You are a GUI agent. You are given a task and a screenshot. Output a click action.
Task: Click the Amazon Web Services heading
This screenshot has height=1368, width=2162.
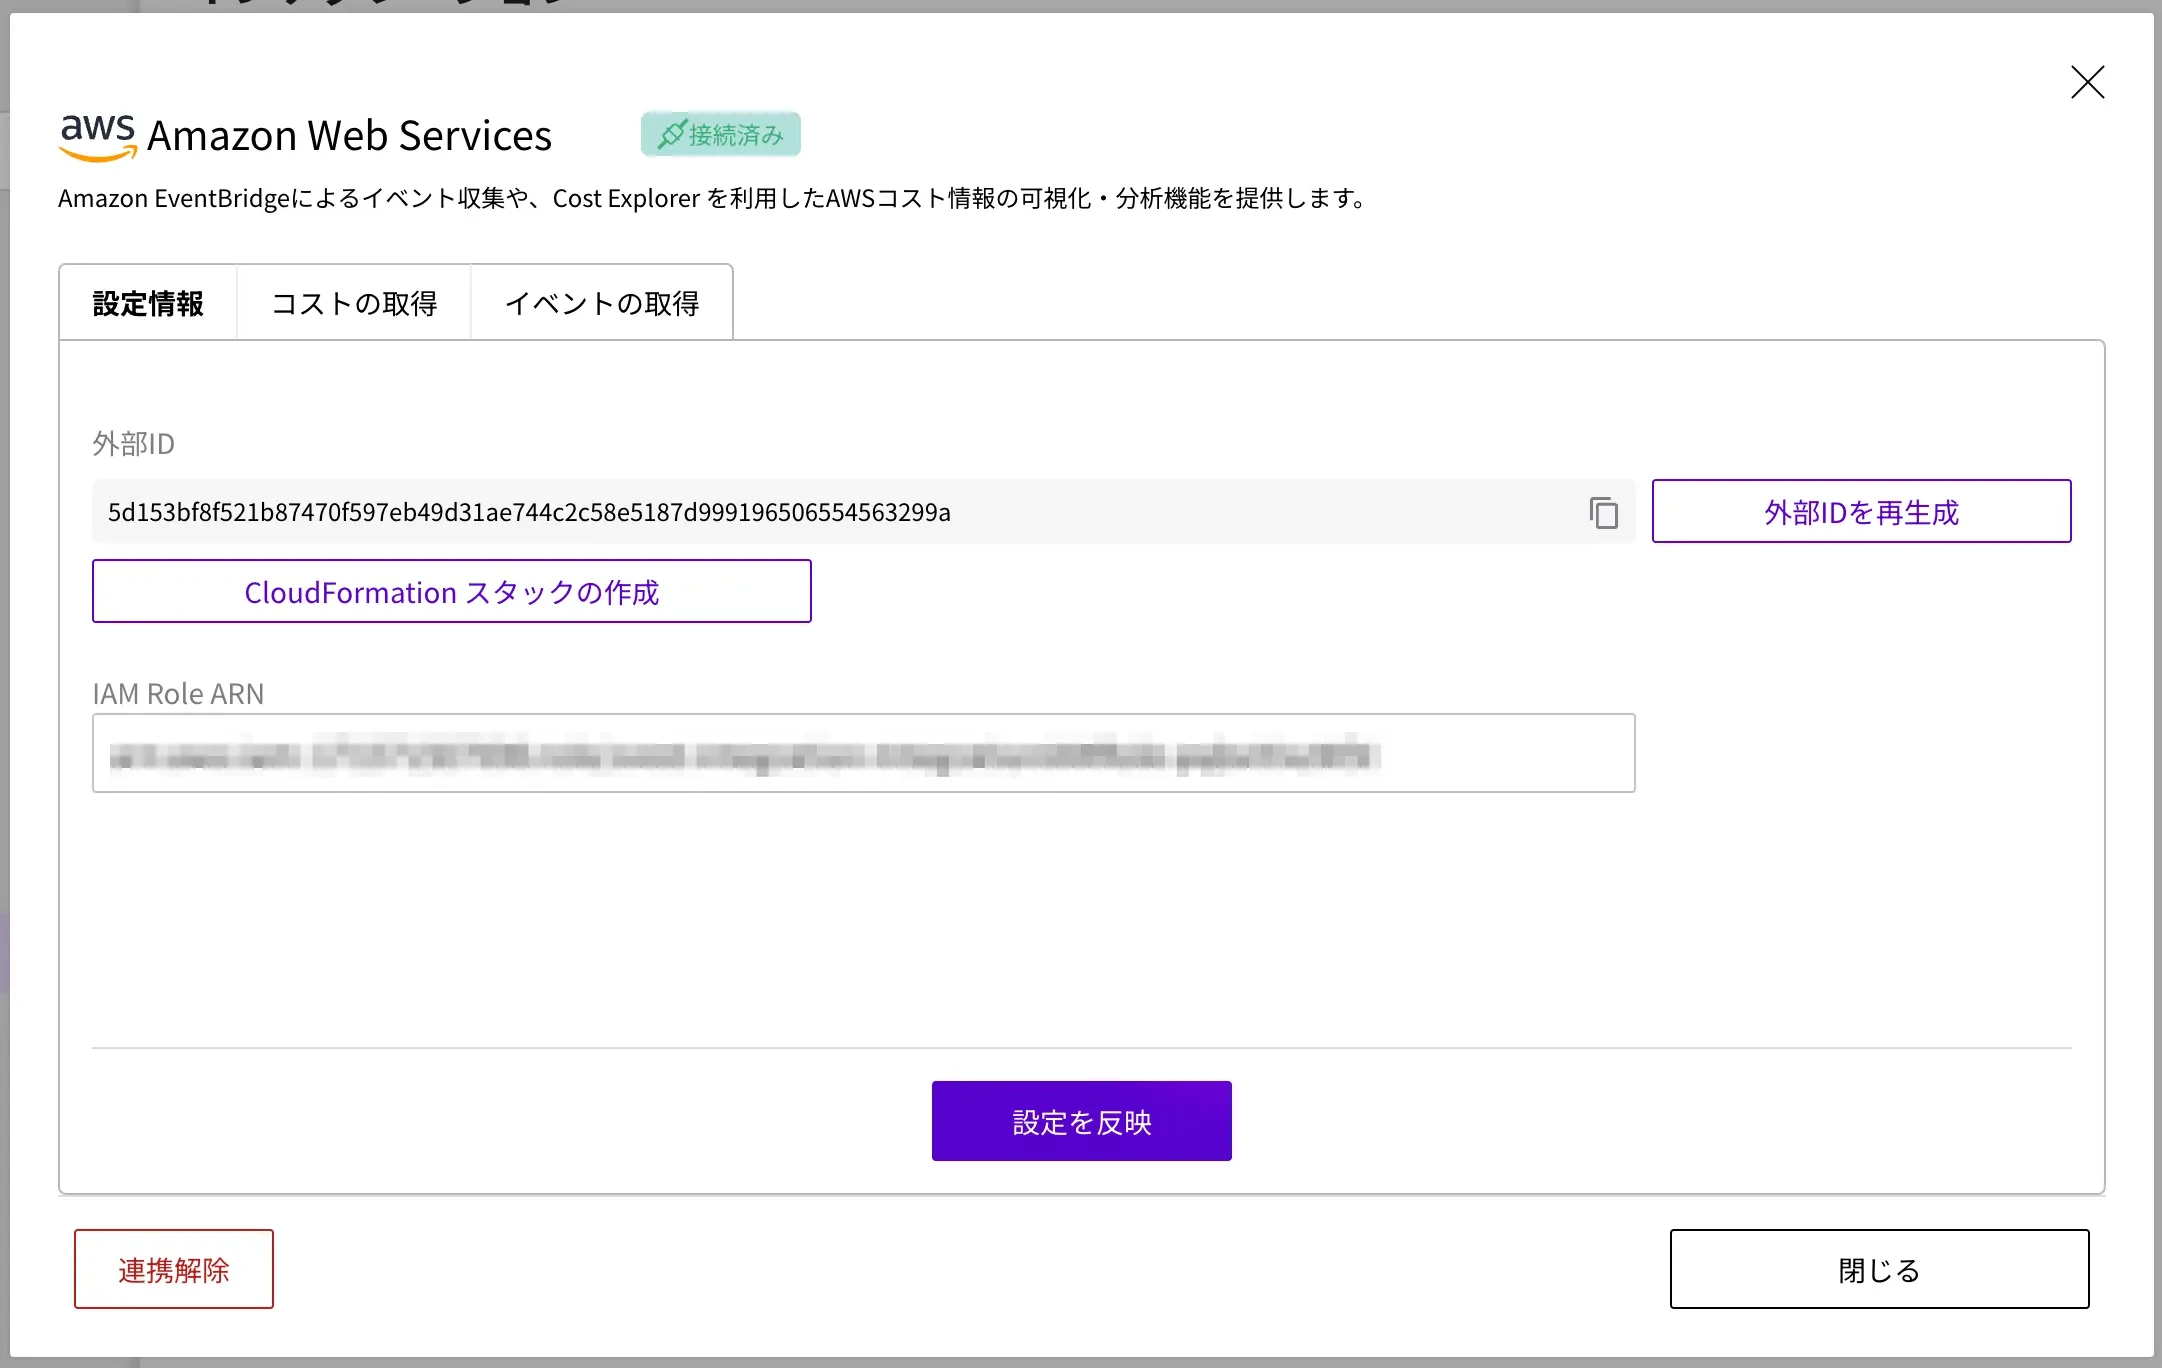pyautogui.click(x=349, y=135)
